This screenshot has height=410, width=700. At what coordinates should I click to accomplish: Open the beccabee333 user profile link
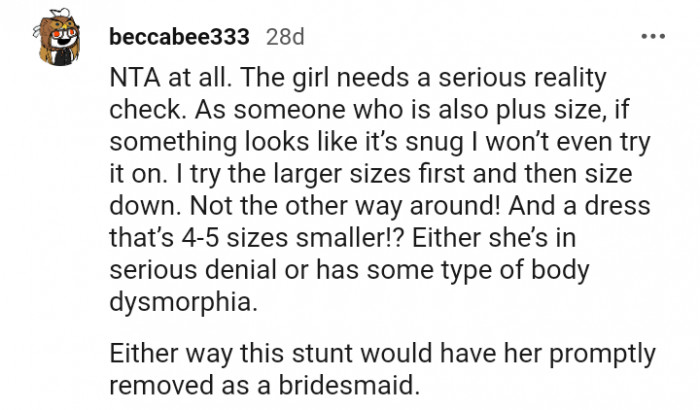[x=179, y=37]
